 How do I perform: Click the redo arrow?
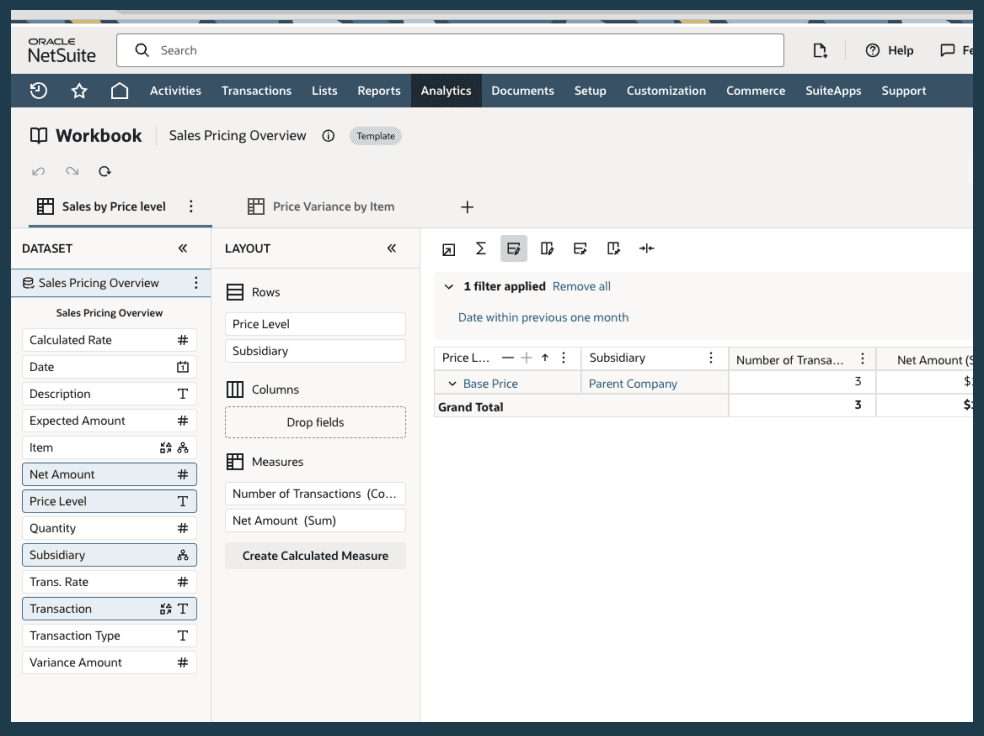click(72, 171)
